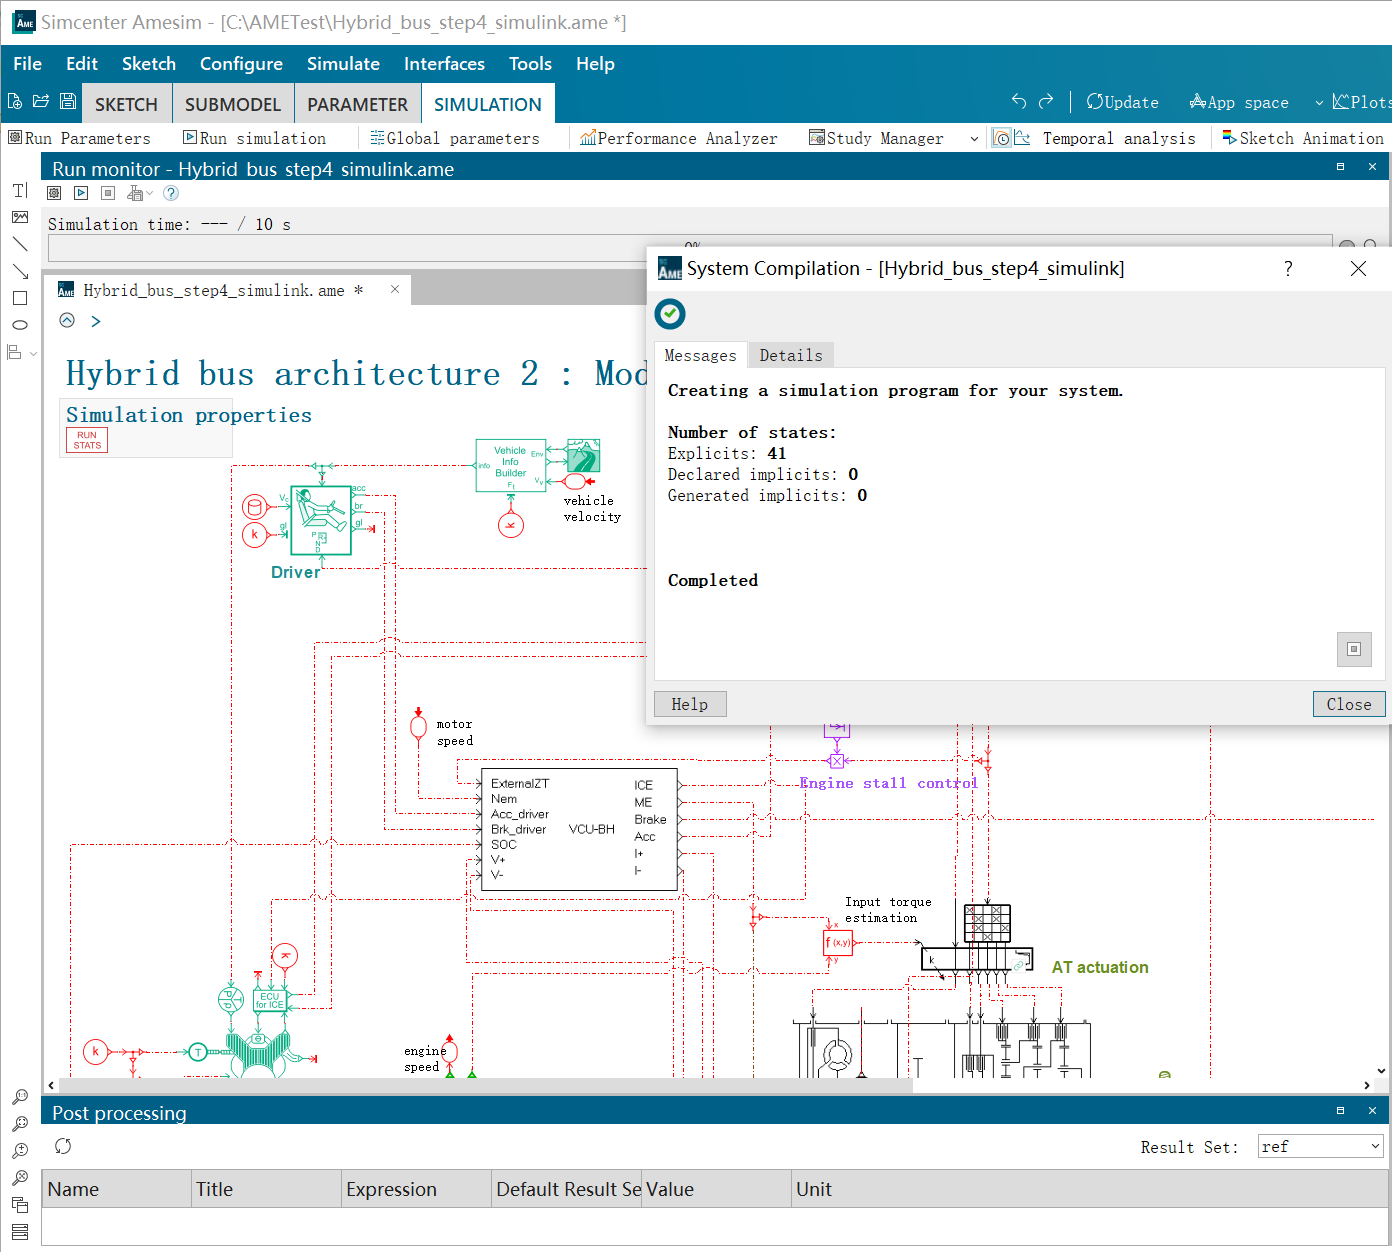Image resolution: width=1392 pixels, height=1252 pixels.
Task: Open Run Parameters via gear icon in Run monitor
Action: point(53,193)
